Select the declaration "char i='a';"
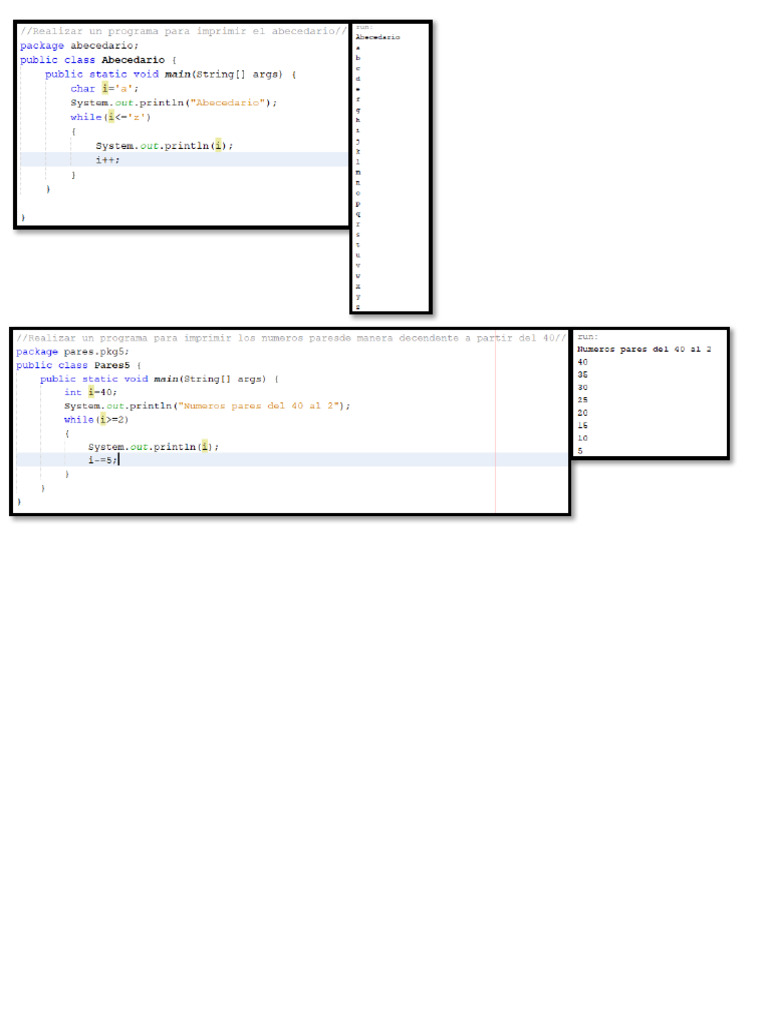Viewport: 768px width, 1024px height. pyautogui.click(x=104, y=89)
